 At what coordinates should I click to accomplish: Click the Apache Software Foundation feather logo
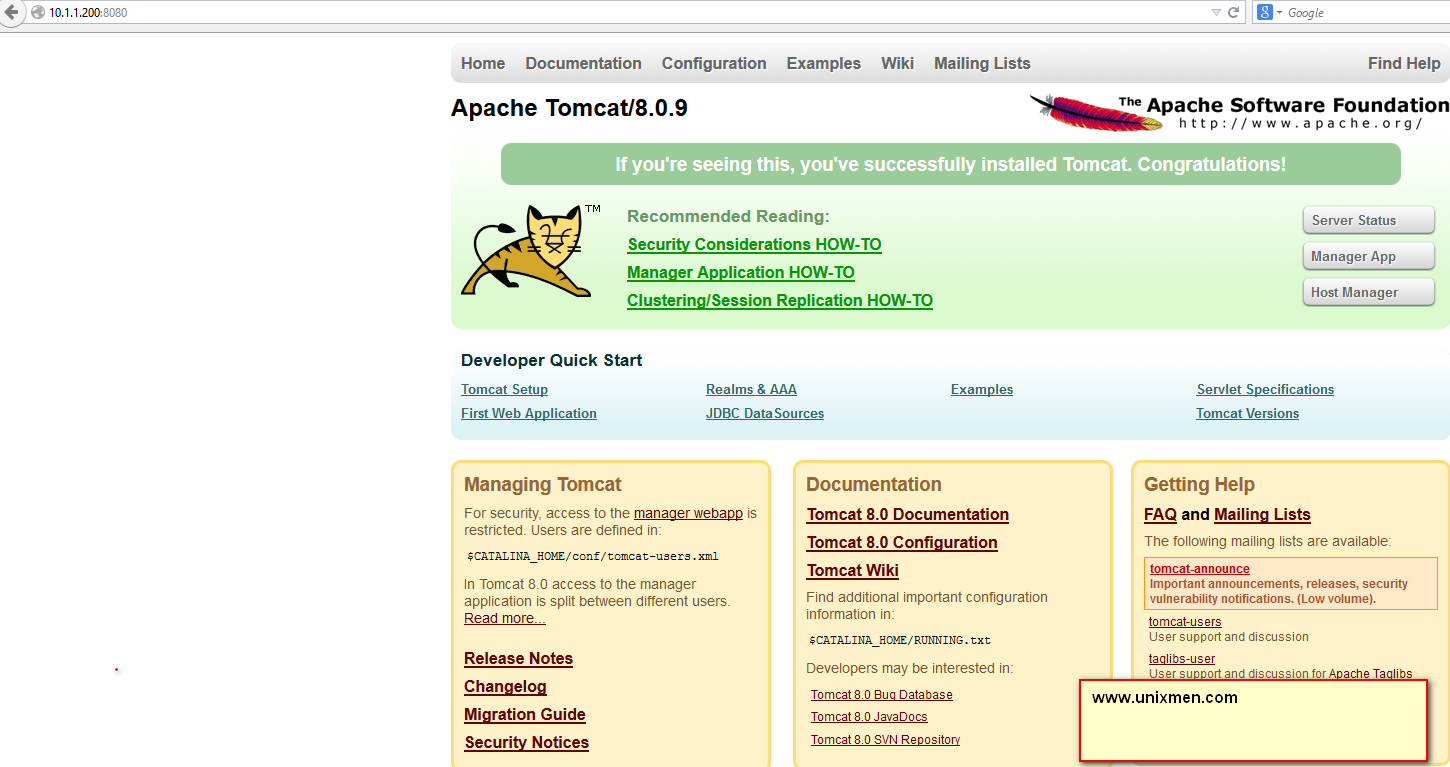1239,112
